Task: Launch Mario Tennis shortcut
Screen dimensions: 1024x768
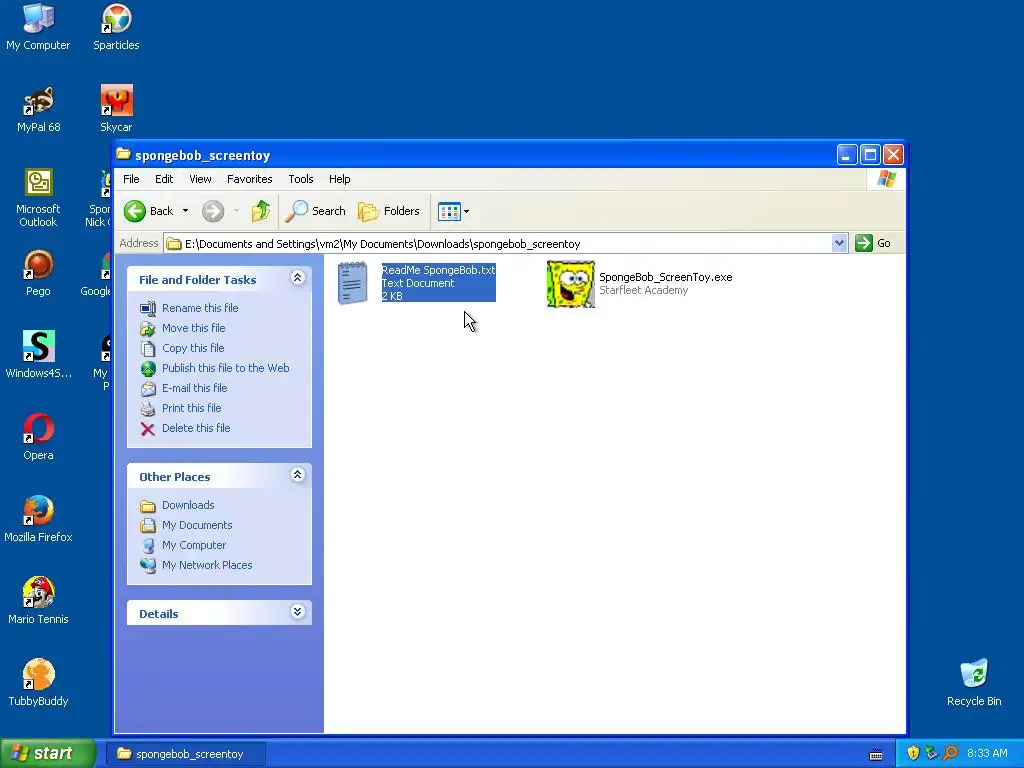Action: pyautogui.click(x=39, y=600)
